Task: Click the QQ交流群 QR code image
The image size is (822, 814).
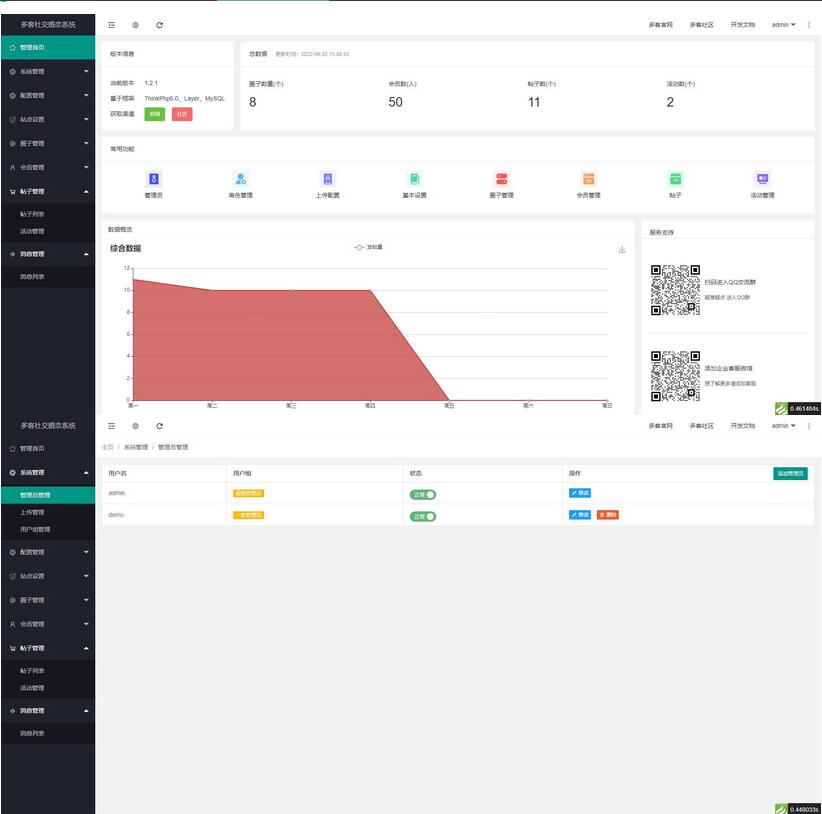Action: pyautogui.click(x=675, y=290)
